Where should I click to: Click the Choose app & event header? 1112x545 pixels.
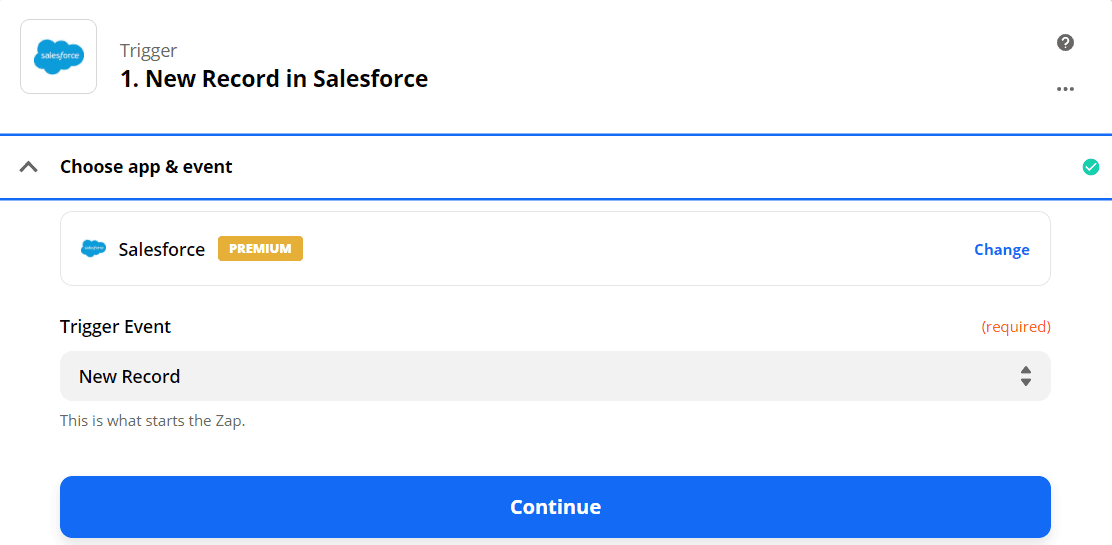point(146,167)
